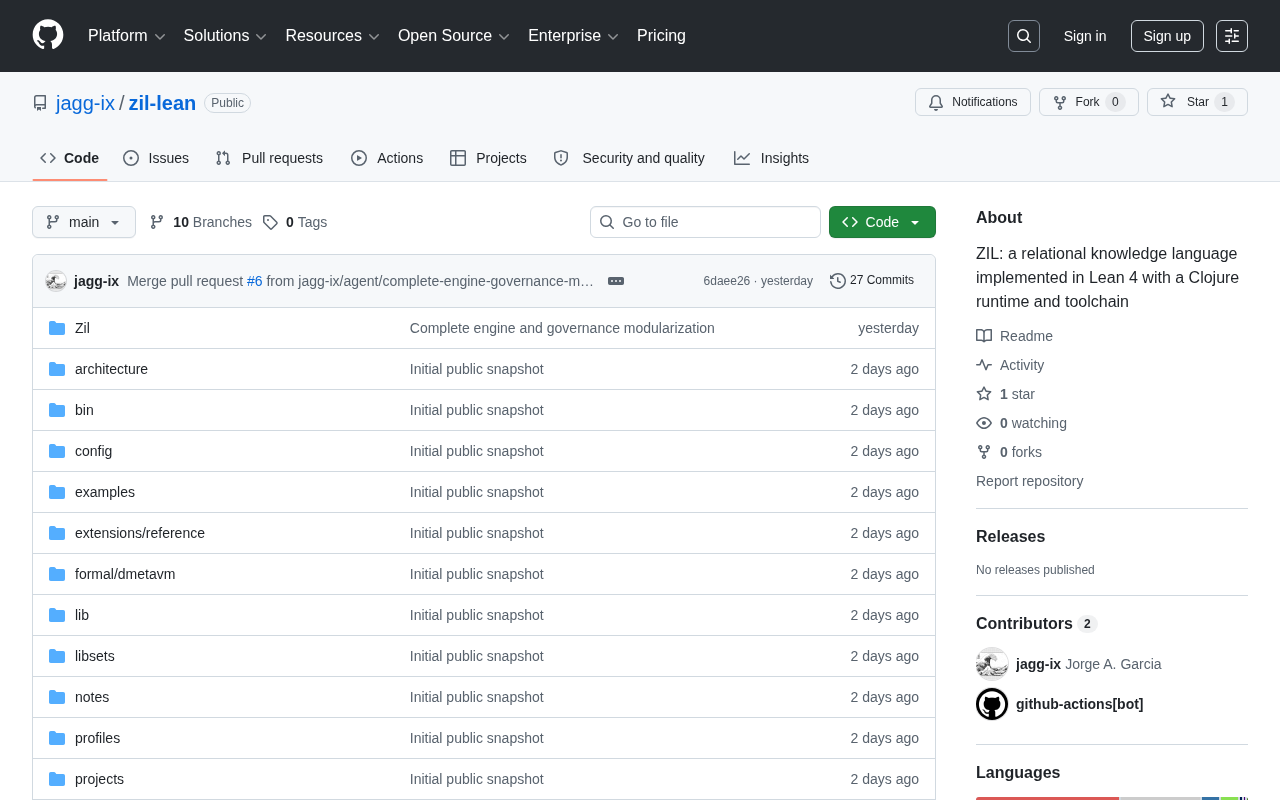Open the search magnifier button

(x=1024, y=36)
